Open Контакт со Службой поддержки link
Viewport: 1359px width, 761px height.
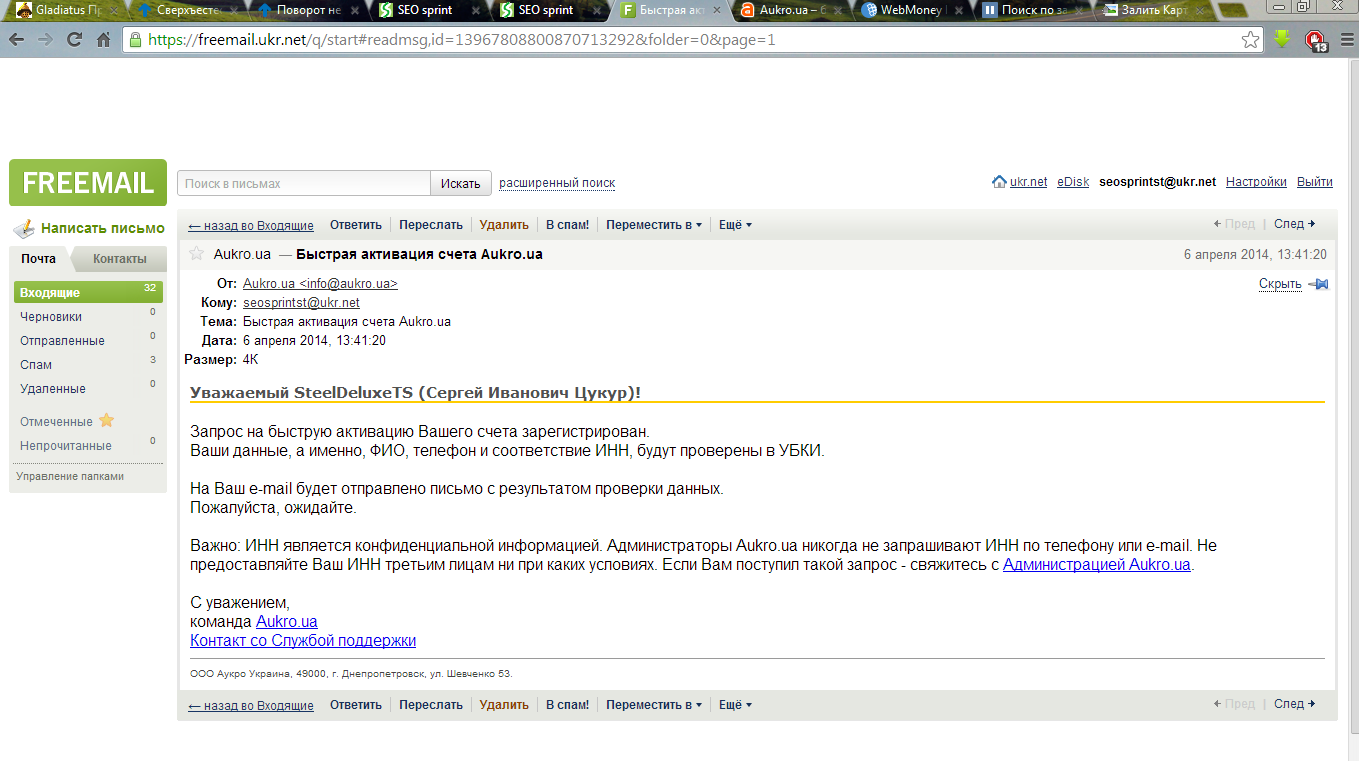click(x=303, y=641)
